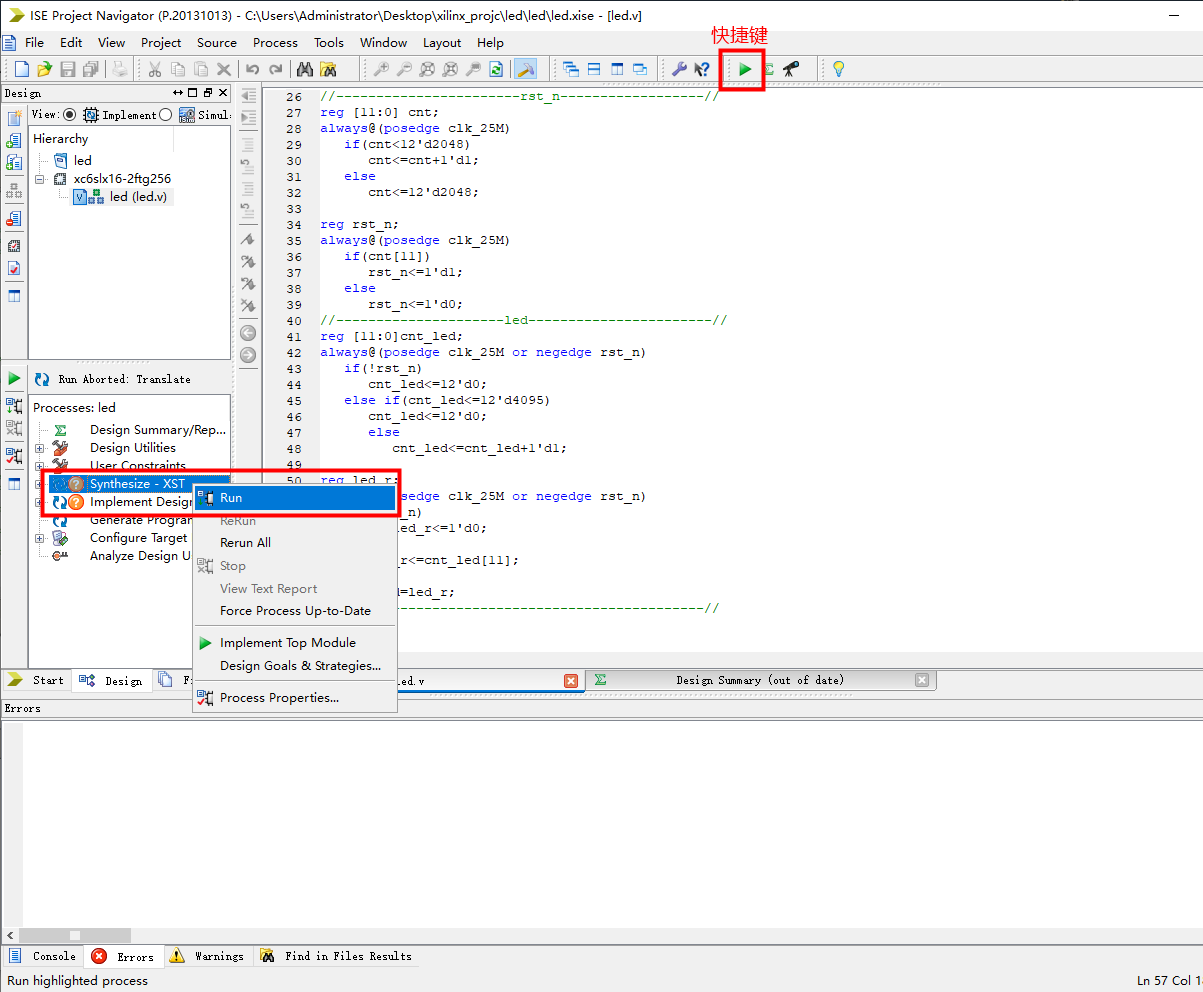
Task: Click the Open folder toolbar icon
Action: click(44, 69)
